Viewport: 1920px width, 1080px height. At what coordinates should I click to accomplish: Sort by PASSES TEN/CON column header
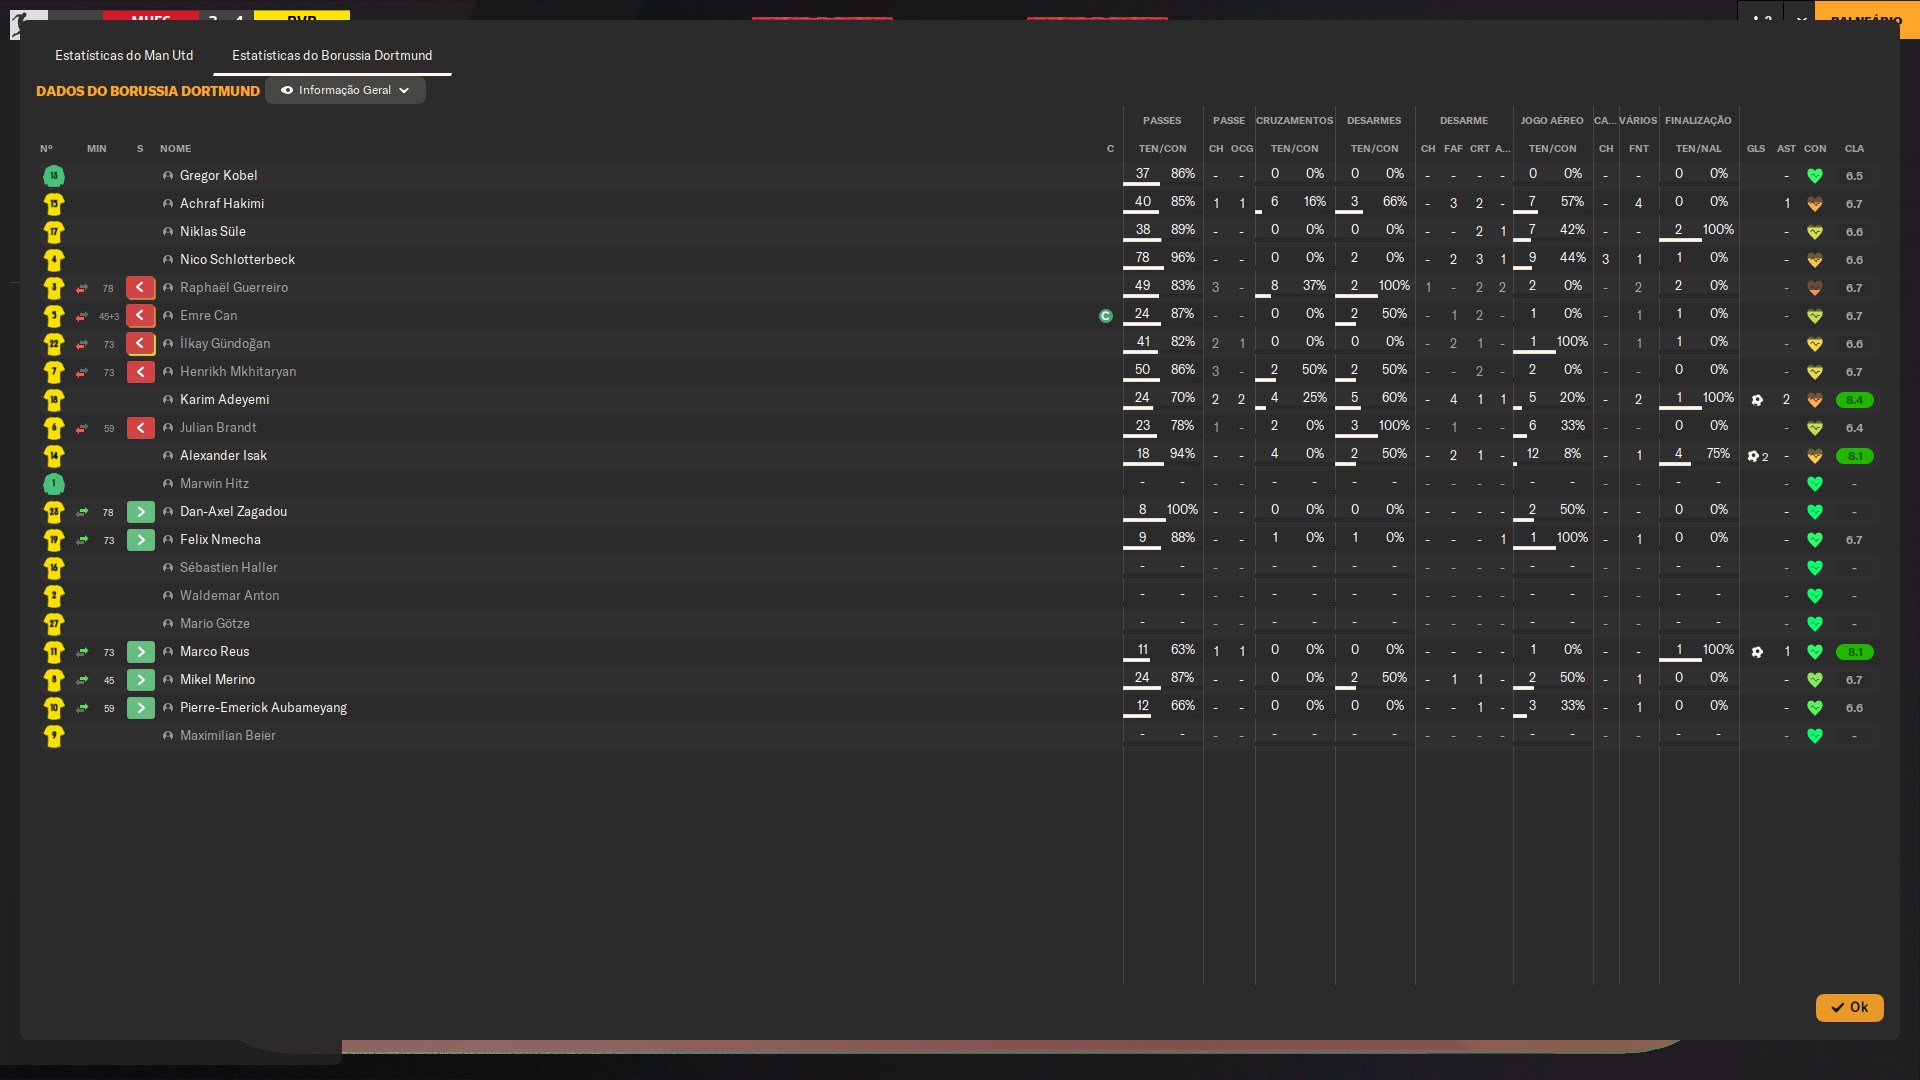click(x=1162, y=148)
